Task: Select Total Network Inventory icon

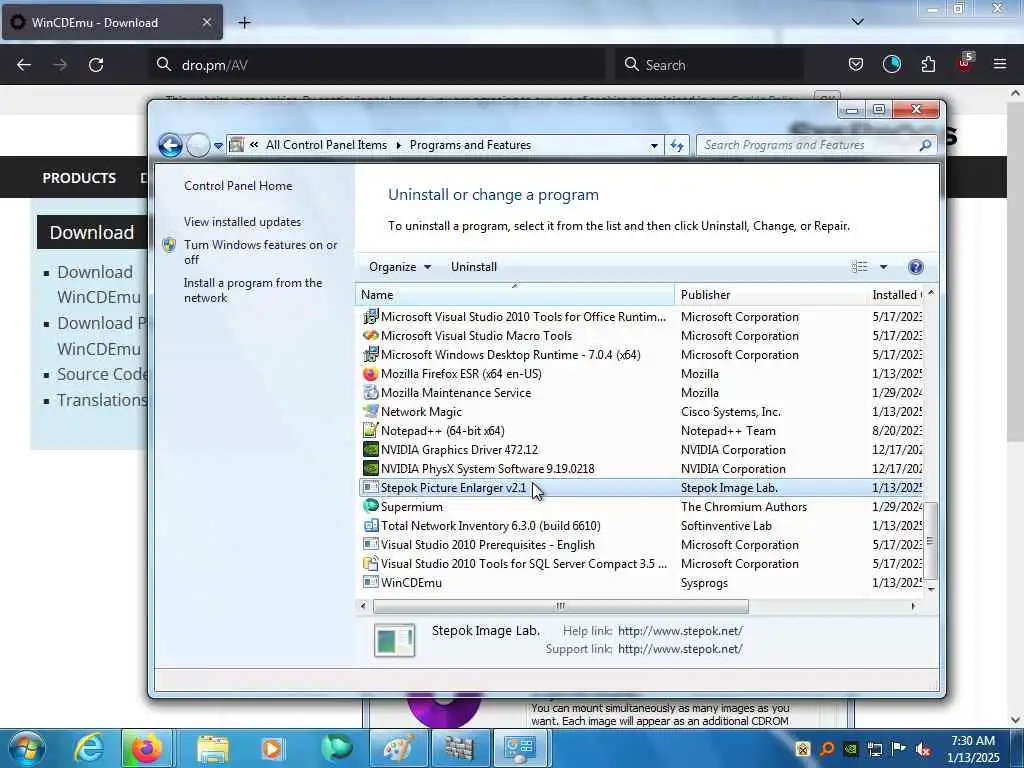Action: click(370, 526)
